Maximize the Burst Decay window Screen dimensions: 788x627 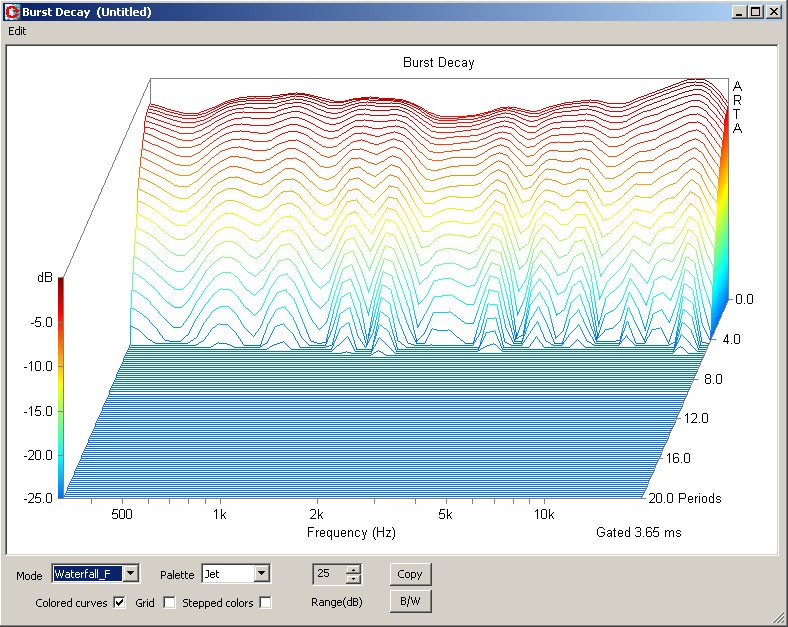point(756,12)
